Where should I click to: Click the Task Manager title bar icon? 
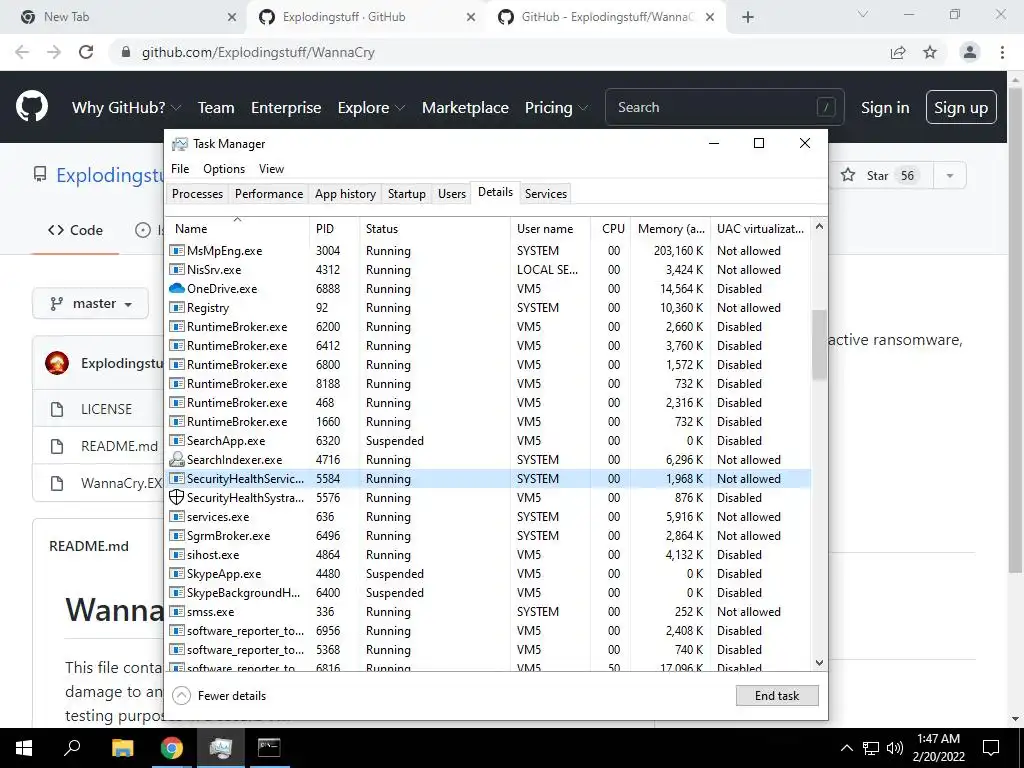pyautogui.click(x=180, y=144)
